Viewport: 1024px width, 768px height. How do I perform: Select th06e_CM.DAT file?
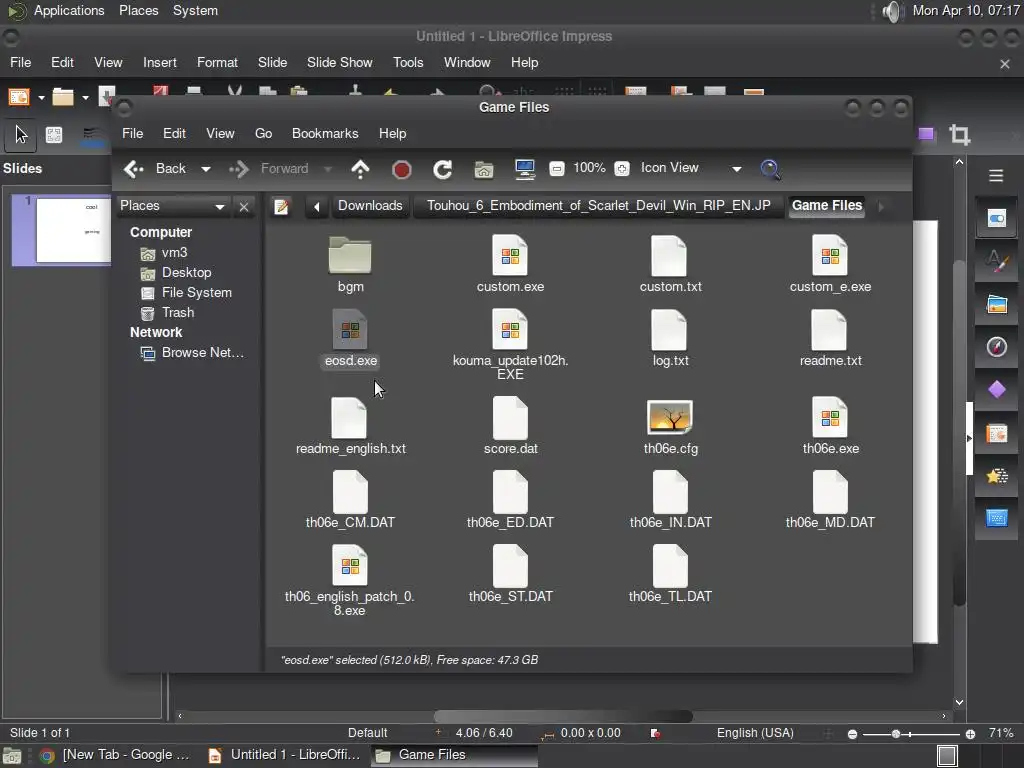coord(350,500)
